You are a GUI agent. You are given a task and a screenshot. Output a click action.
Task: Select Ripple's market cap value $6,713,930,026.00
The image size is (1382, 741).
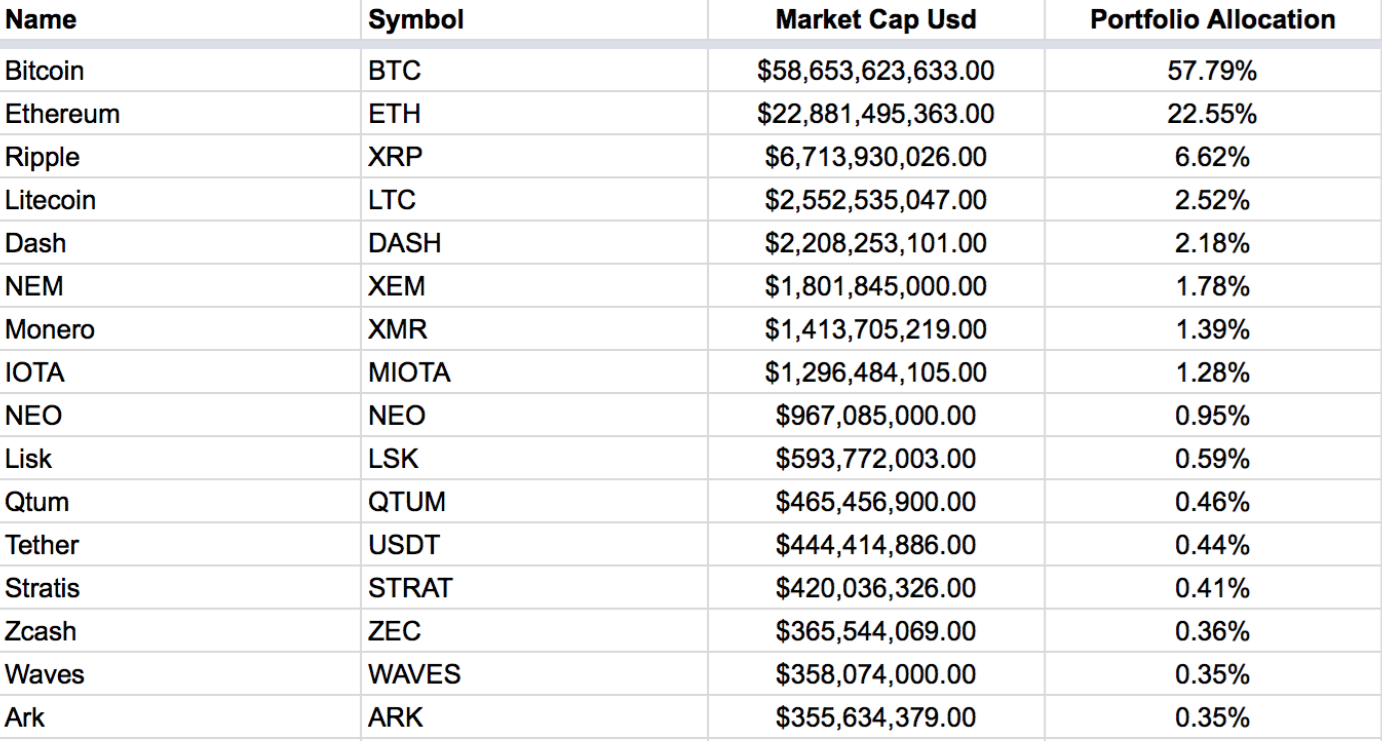pyautogui.click(x=876, y=158)
